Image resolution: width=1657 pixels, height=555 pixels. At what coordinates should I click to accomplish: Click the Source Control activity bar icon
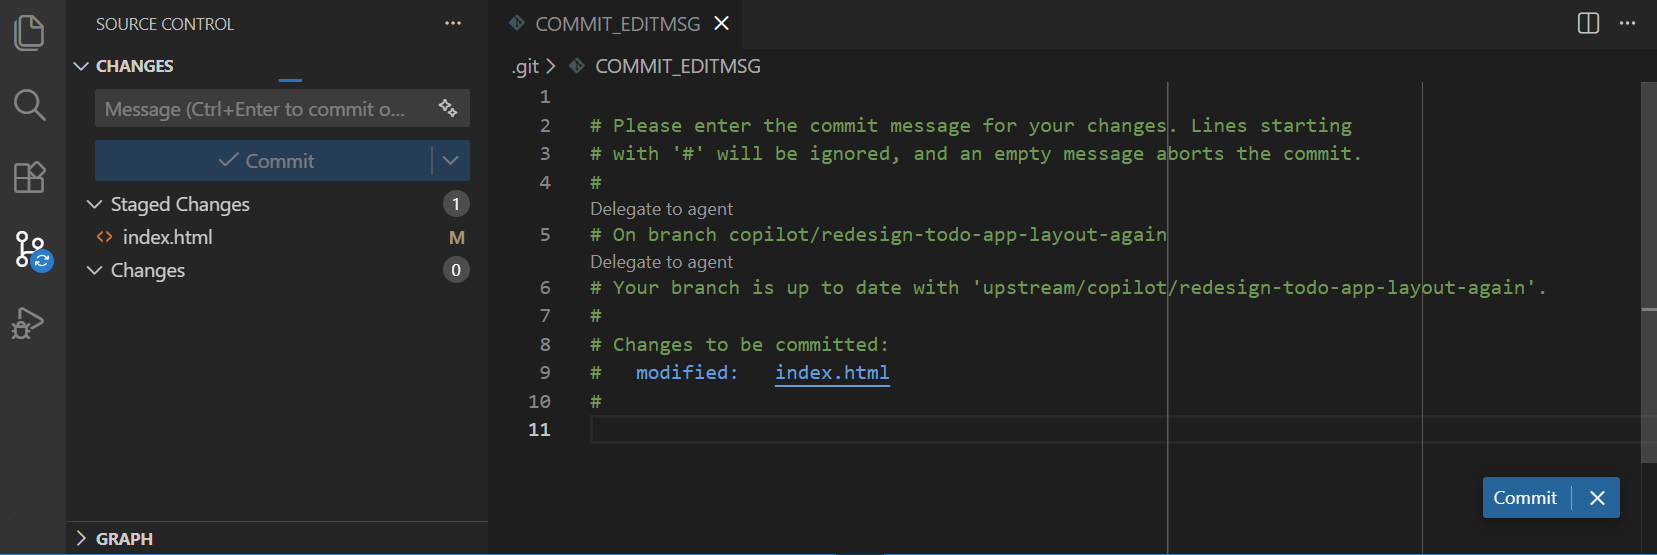(30, 249)
